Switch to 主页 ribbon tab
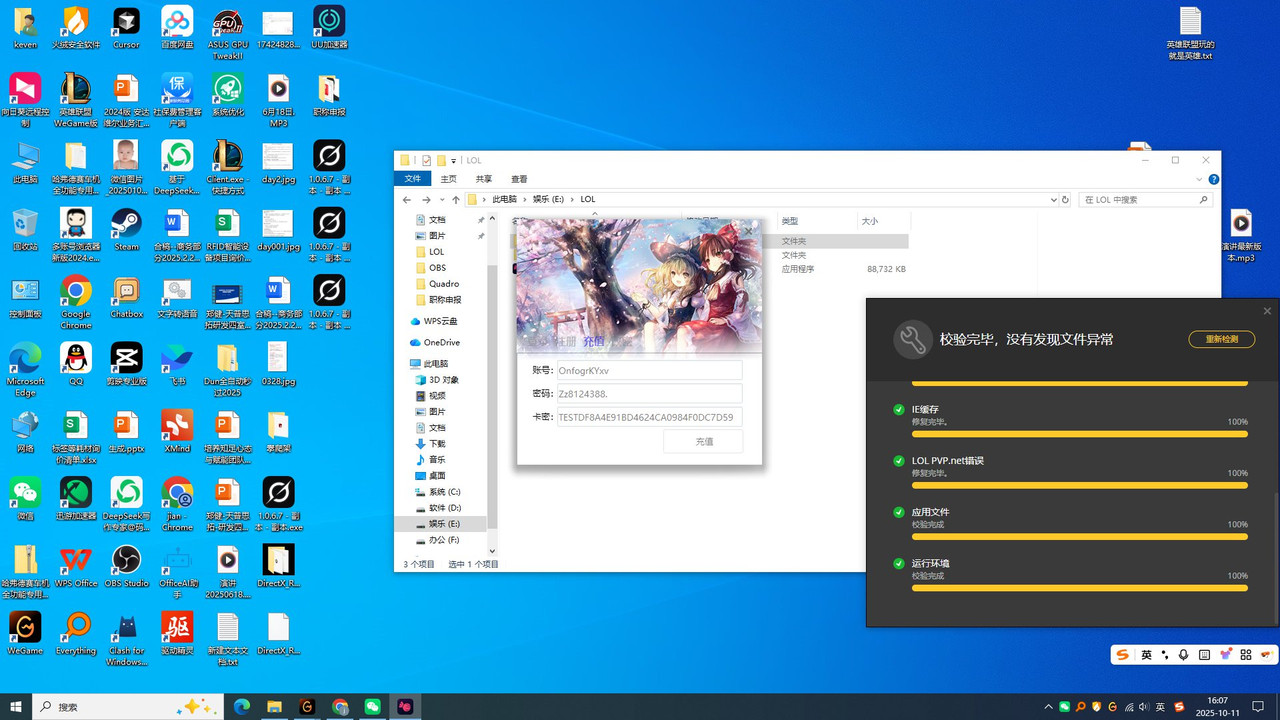This screenshot has width=1280, height=720. tap(448, 179)
